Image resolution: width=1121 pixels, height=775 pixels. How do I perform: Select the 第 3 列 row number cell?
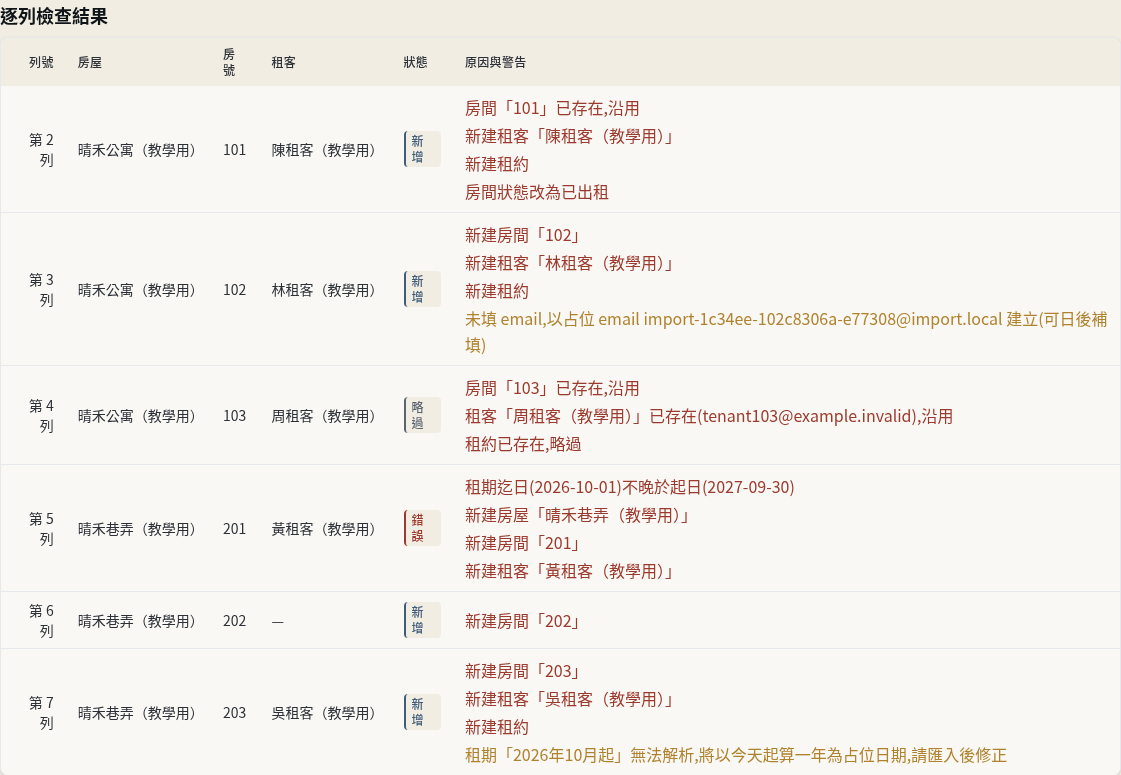(x=41, y=290)
